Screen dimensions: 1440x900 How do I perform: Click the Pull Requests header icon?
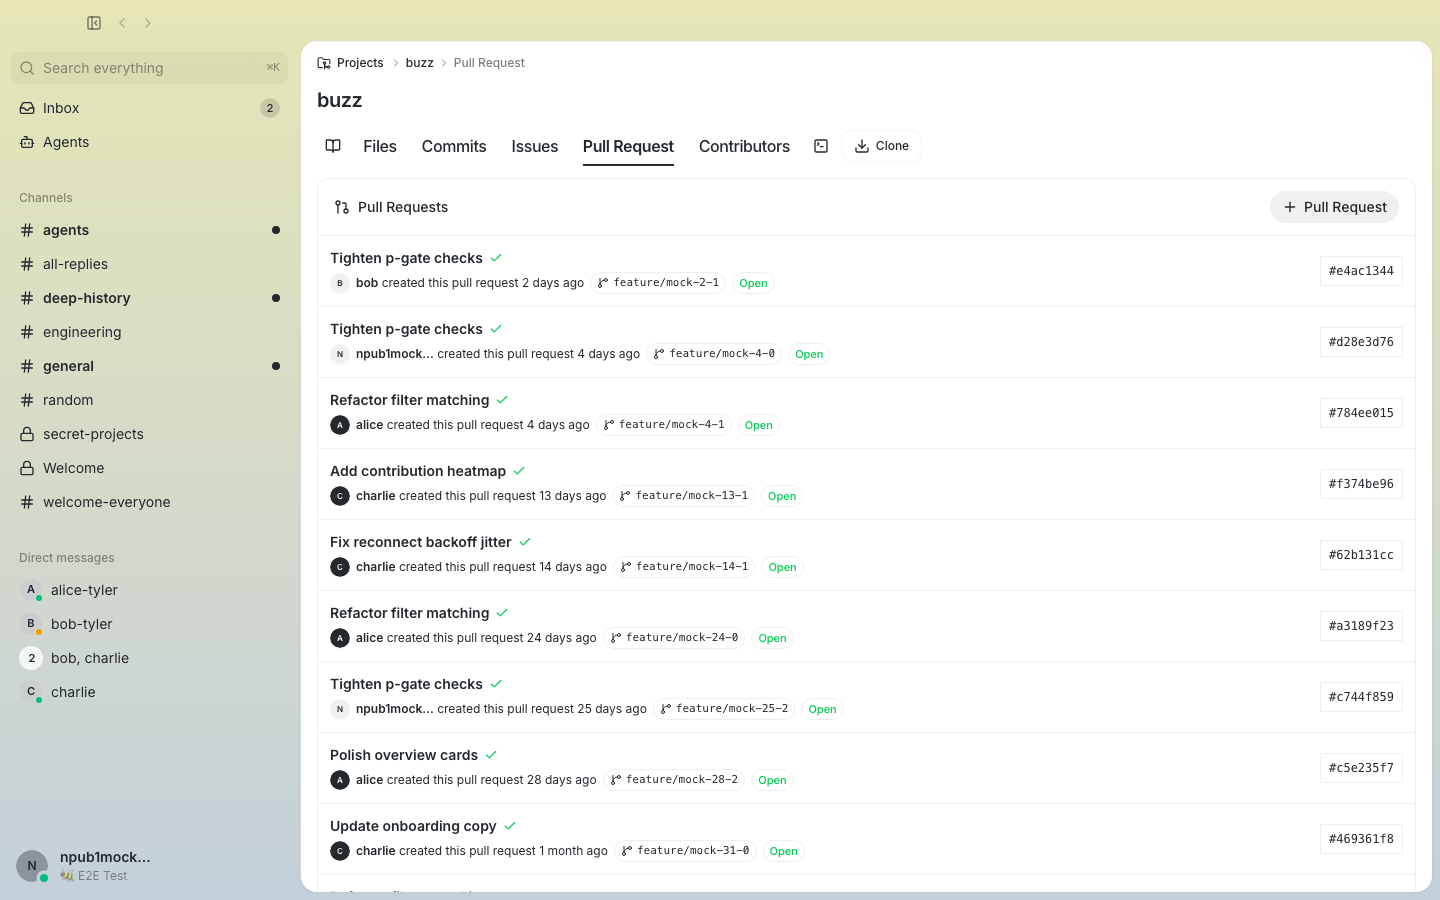tap(342, 207)
